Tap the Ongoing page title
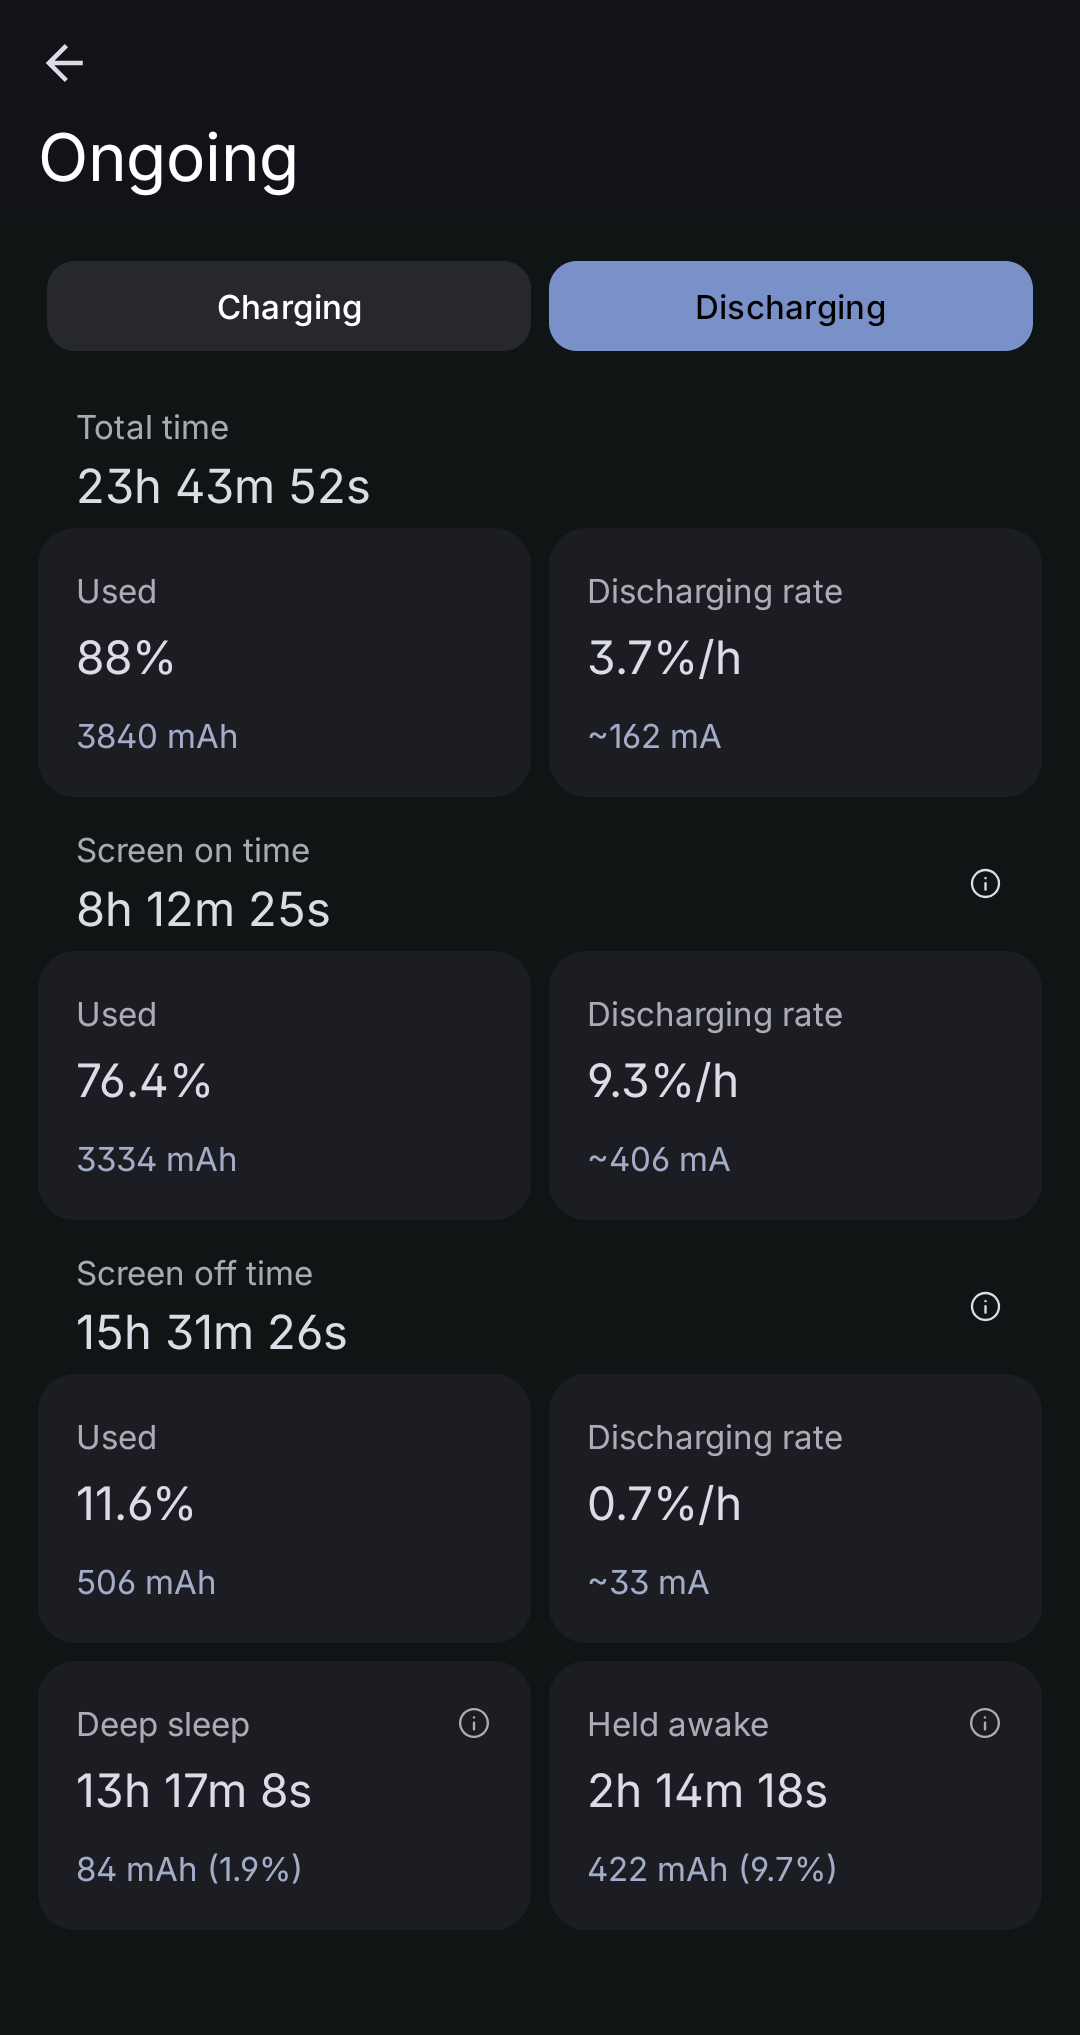The image size is (1080, 2035). [169, 159]
